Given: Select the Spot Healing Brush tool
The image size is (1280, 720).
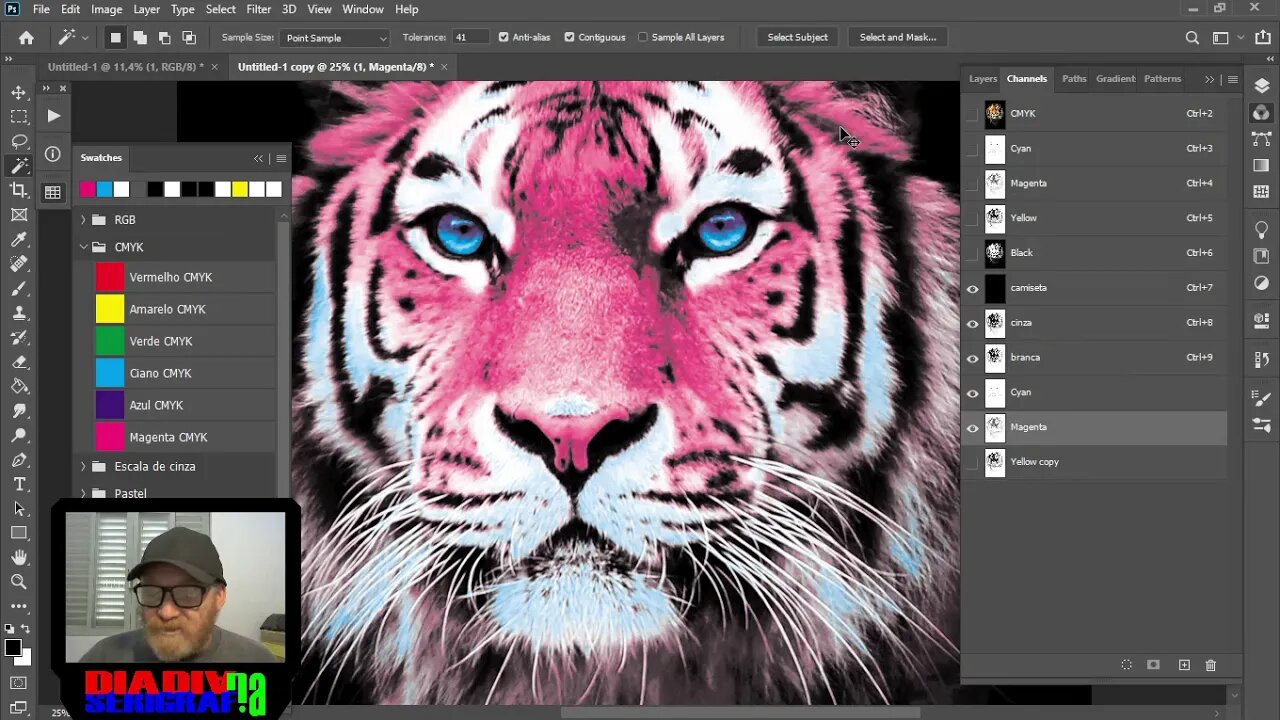Looking at the screenshot, I should tap(19, 264).
